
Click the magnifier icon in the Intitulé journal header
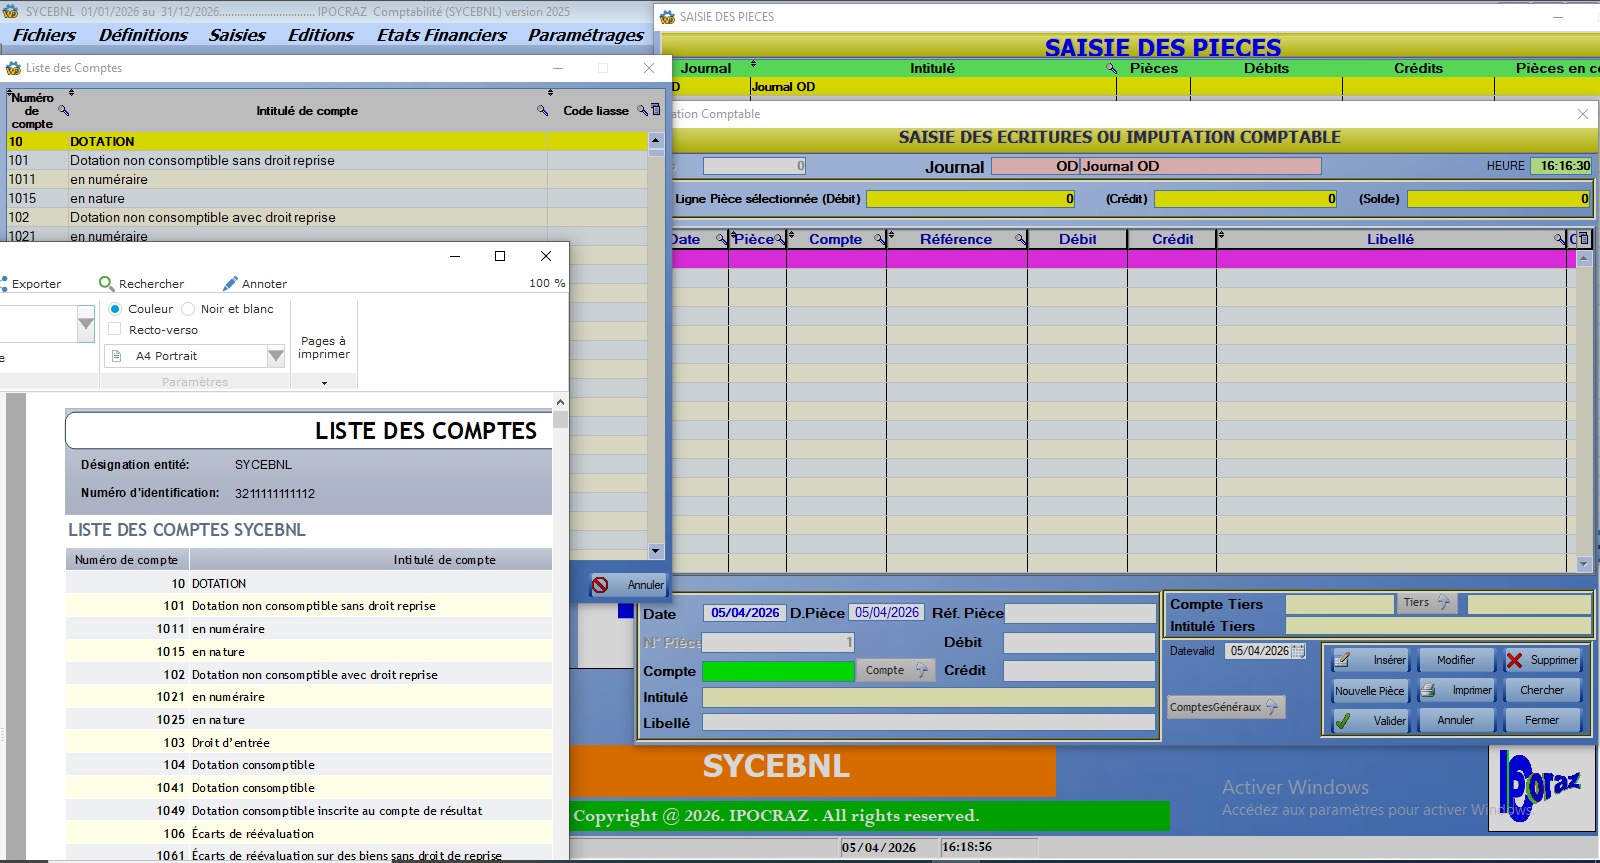coord(1111,68)
